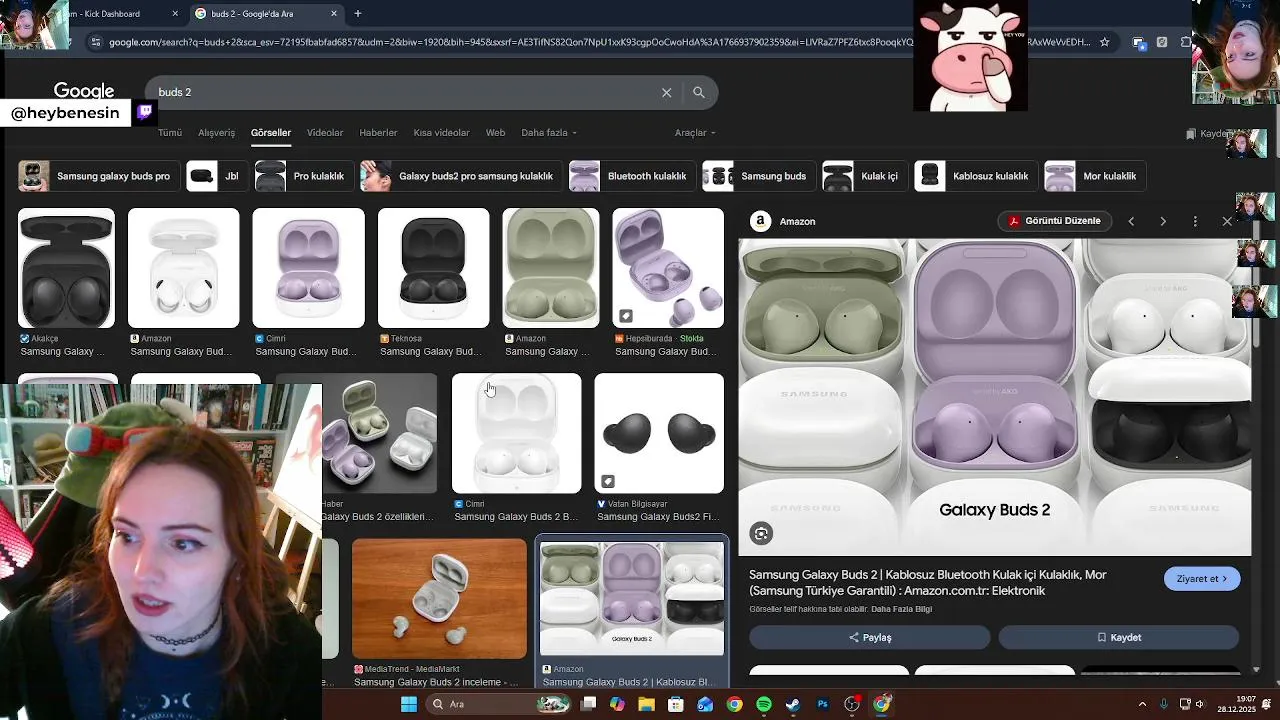
Task: Open the Akakçe black buds thumbnail
Action: 66,268
